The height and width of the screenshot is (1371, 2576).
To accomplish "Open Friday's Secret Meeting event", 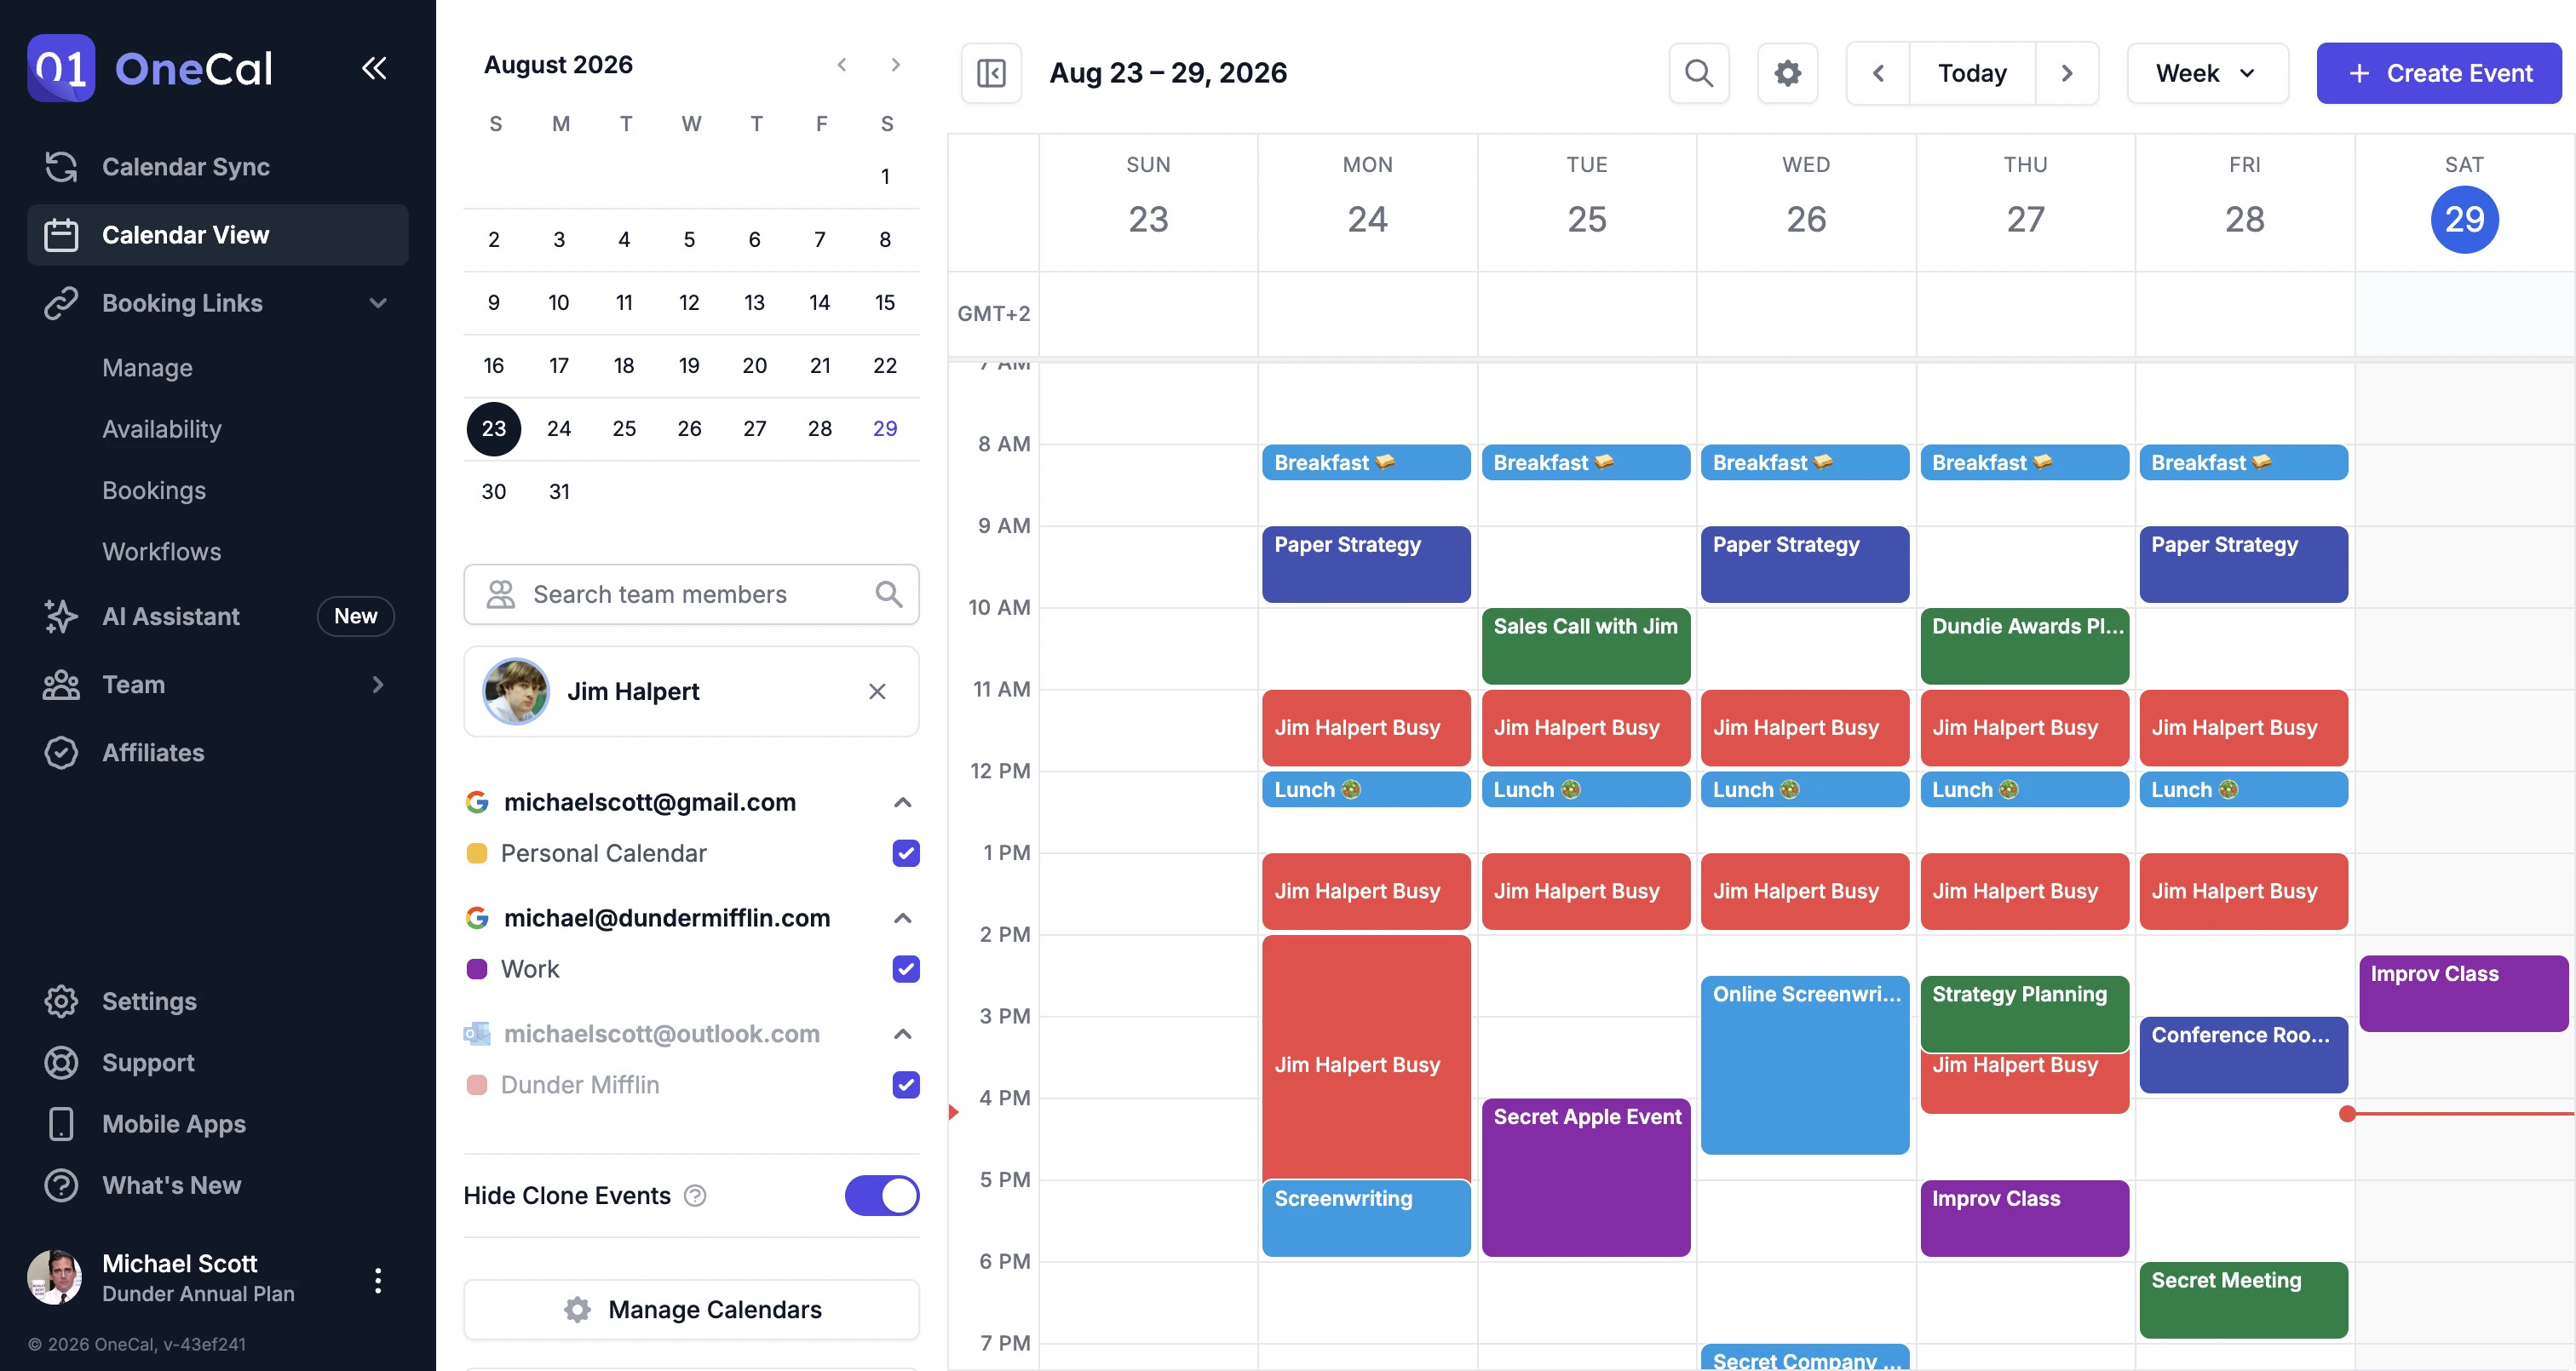I will [2244, 1300].
